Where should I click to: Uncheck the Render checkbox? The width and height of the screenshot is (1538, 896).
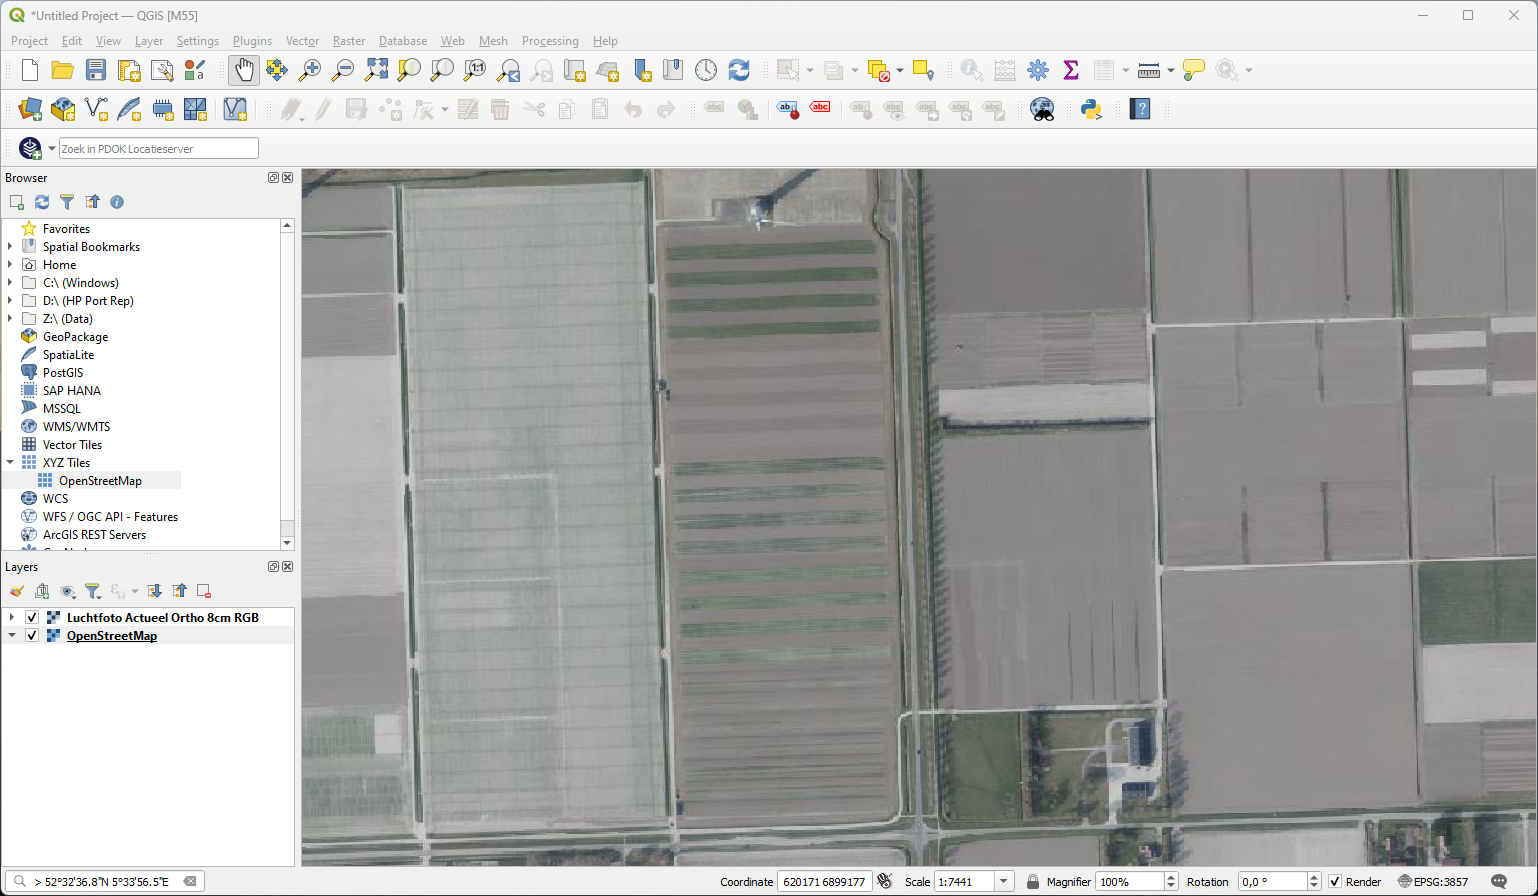point(1335,882)
